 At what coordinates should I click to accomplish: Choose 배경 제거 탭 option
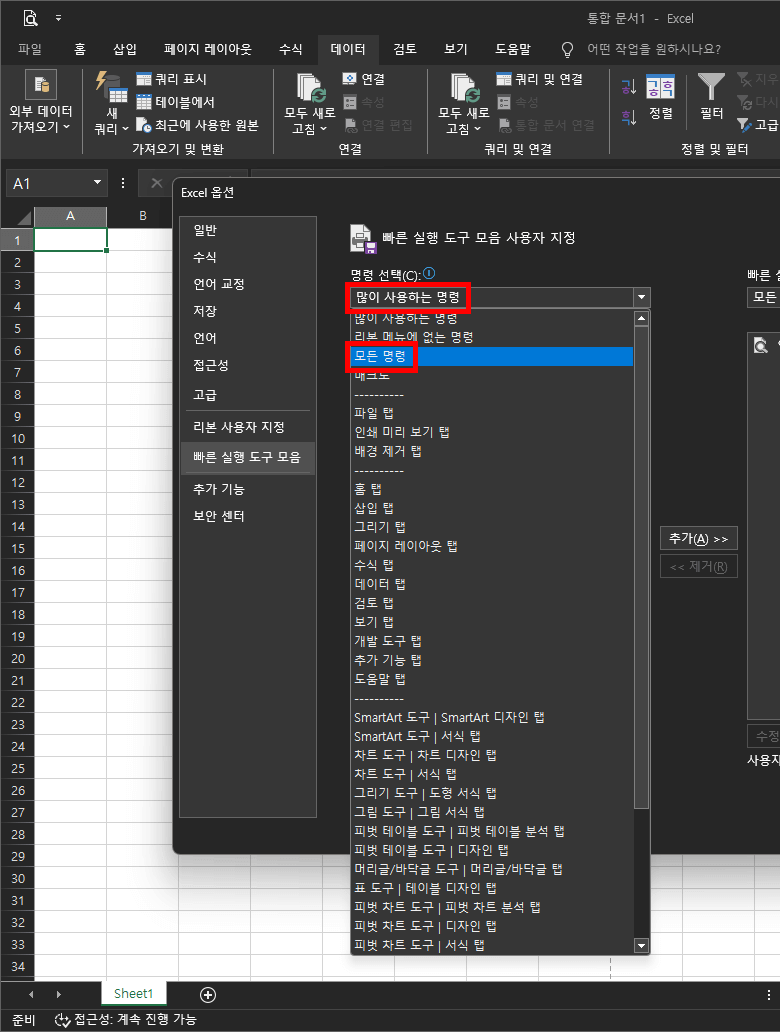coord(492,452)
